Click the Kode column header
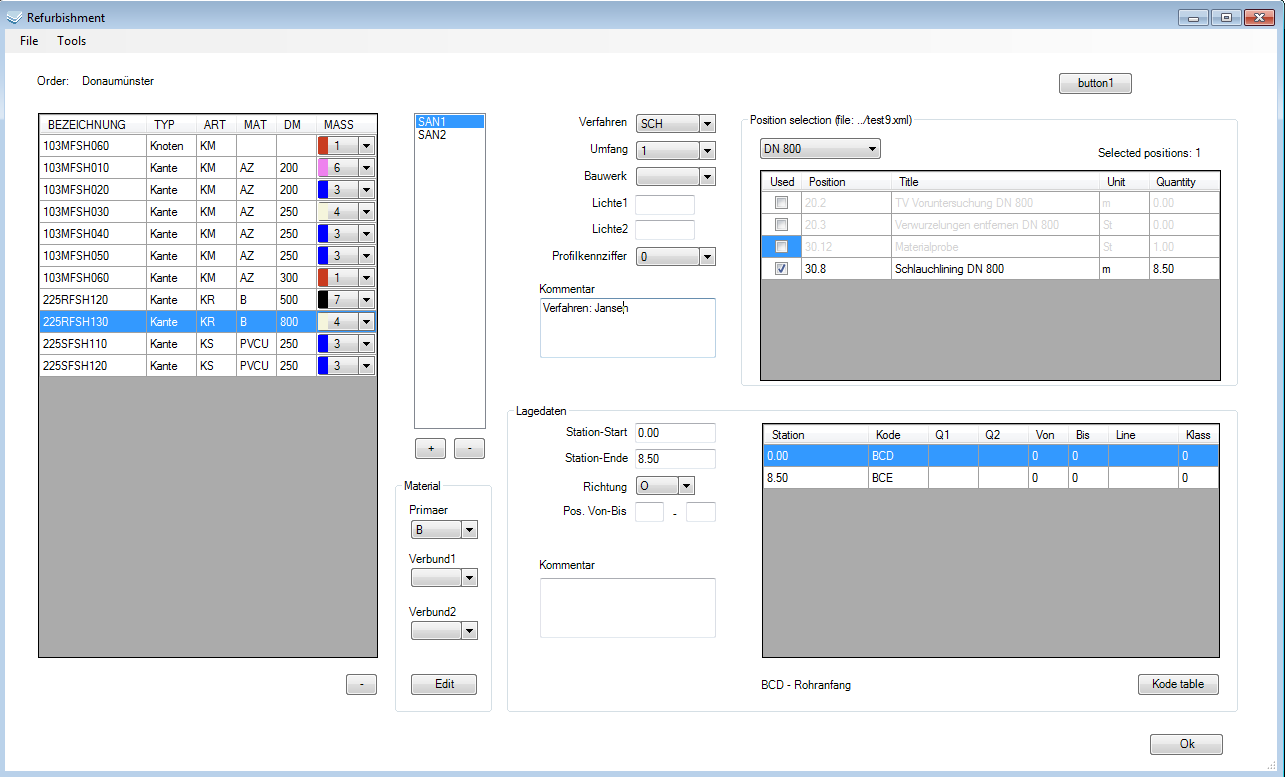The height and width of the screenshot is (777, 1285). [x=898, y=435]
